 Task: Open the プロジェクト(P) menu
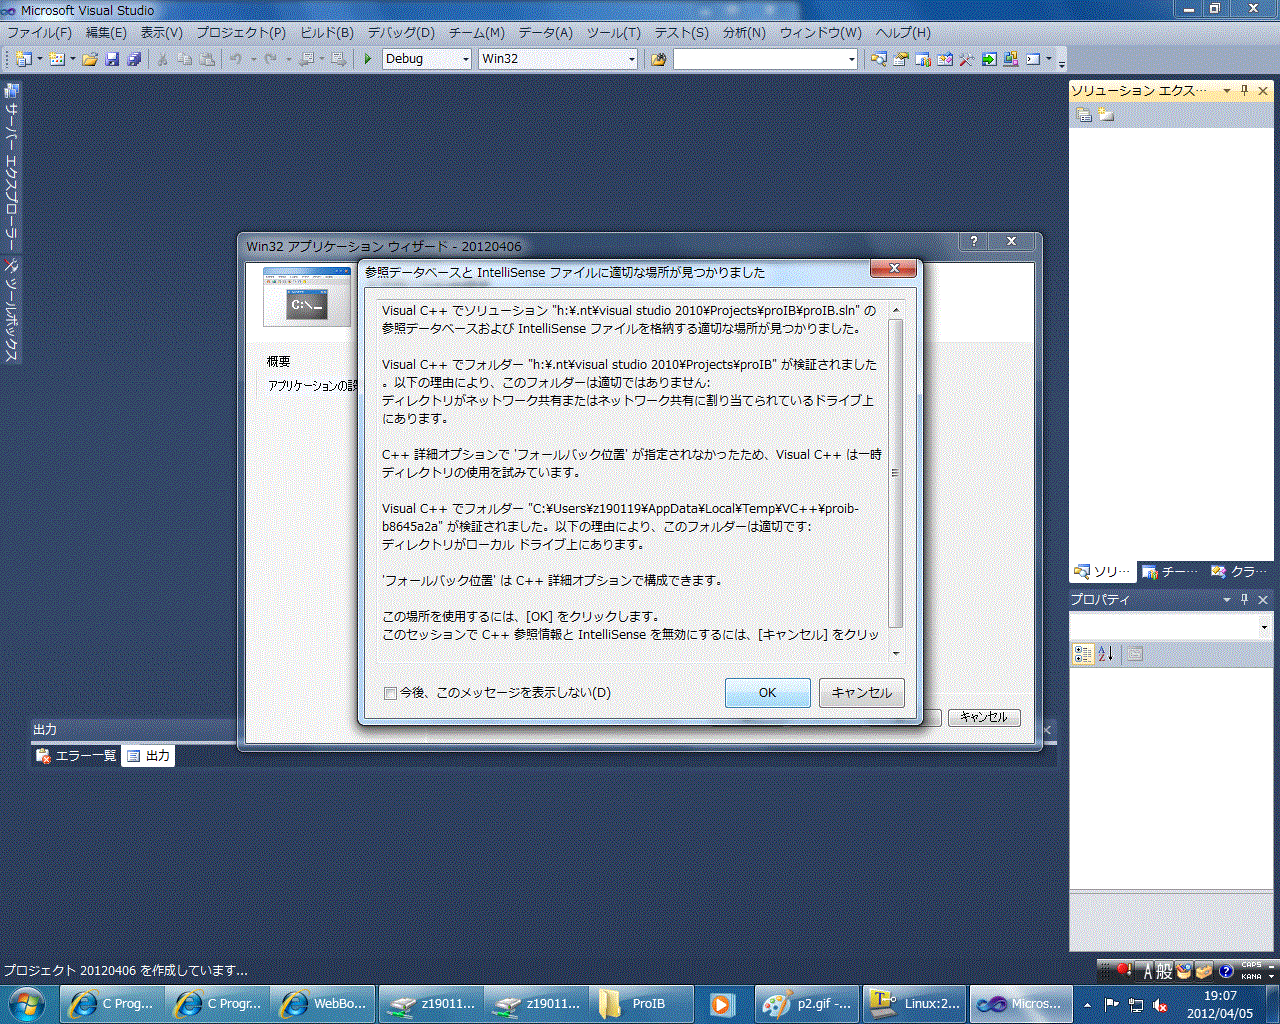tap(240, 33)
